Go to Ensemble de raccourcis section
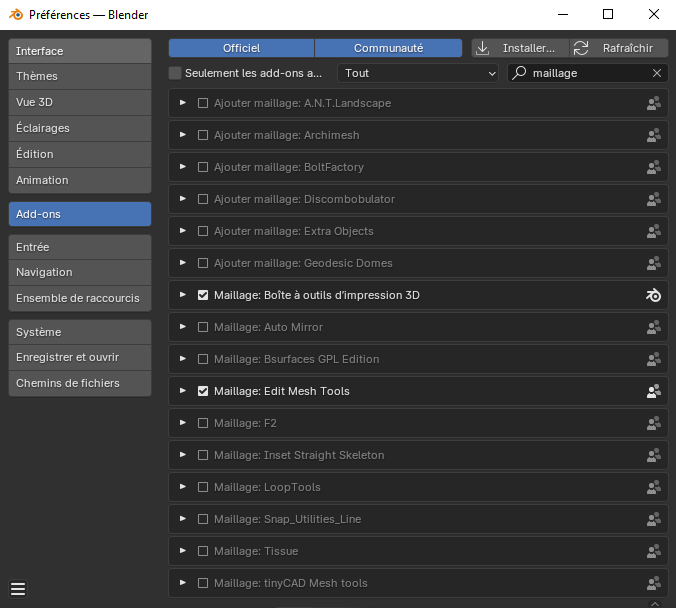The width and height of the screenshot is (676, 608). coord(80,298)
